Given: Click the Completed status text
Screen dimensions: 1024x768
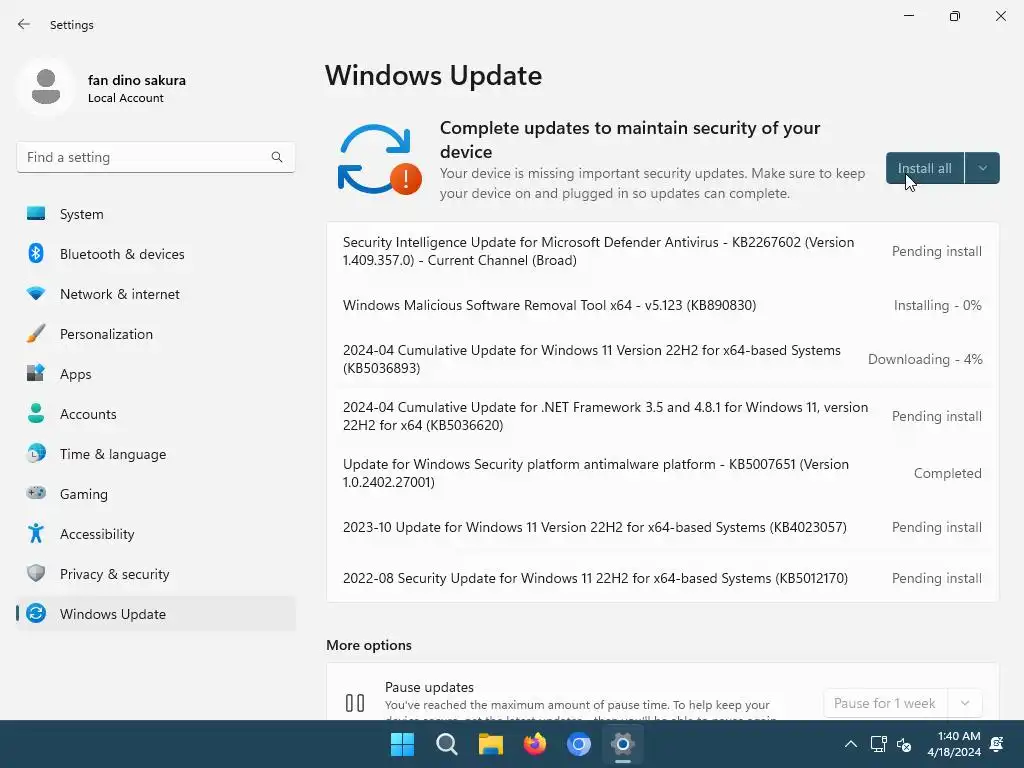Looking at the screenshot, I should (948, 473).
